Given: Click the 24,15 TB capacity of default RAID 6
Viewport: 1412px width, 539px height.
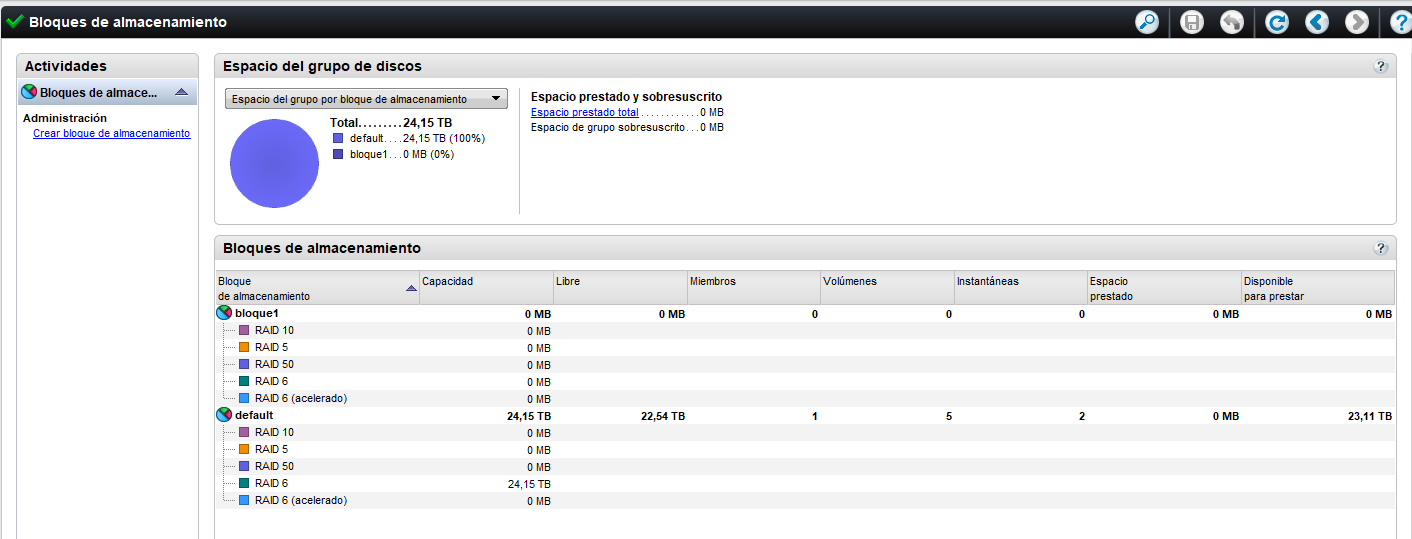Looking at the screenshot, I should (529, 484).
